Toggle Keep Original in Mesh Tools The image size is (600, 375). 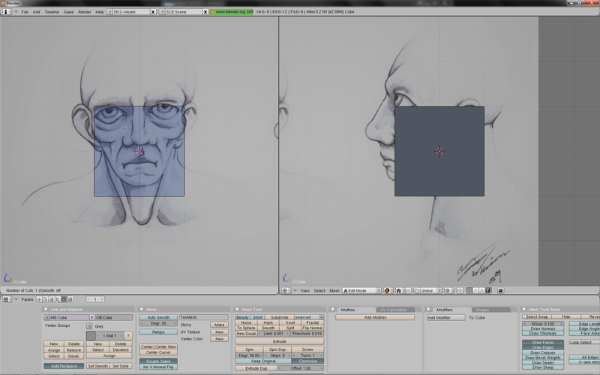pyautogui.click(x=263, y=361)
